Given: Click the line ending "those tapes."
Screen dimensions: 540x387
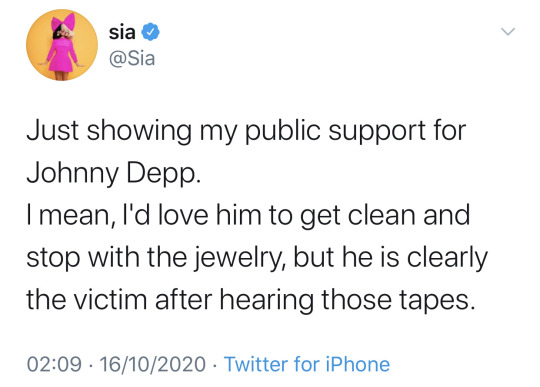Looking at the screenshot, I should pos(251,300).
